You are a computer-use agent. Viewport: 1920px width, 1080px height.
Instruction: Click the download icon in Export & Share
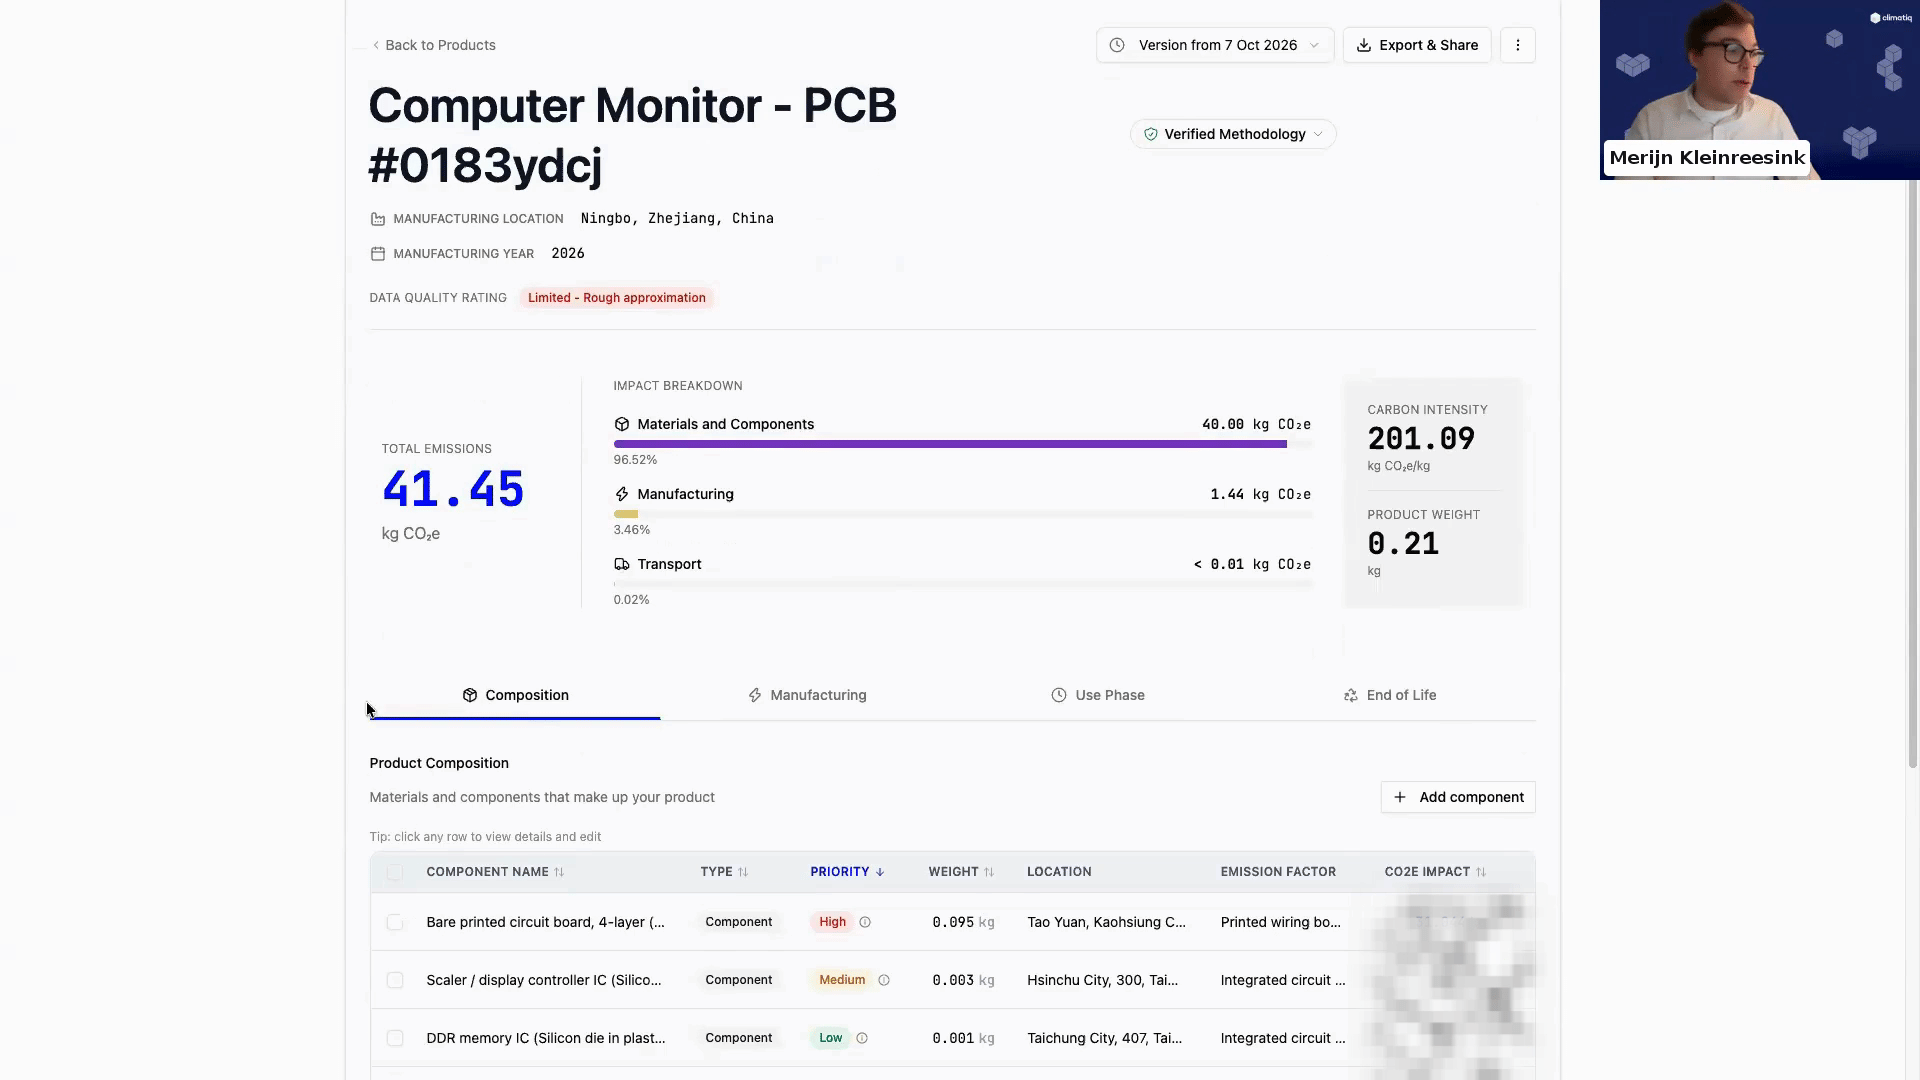pyautogui.click(x=1363, y=45)
